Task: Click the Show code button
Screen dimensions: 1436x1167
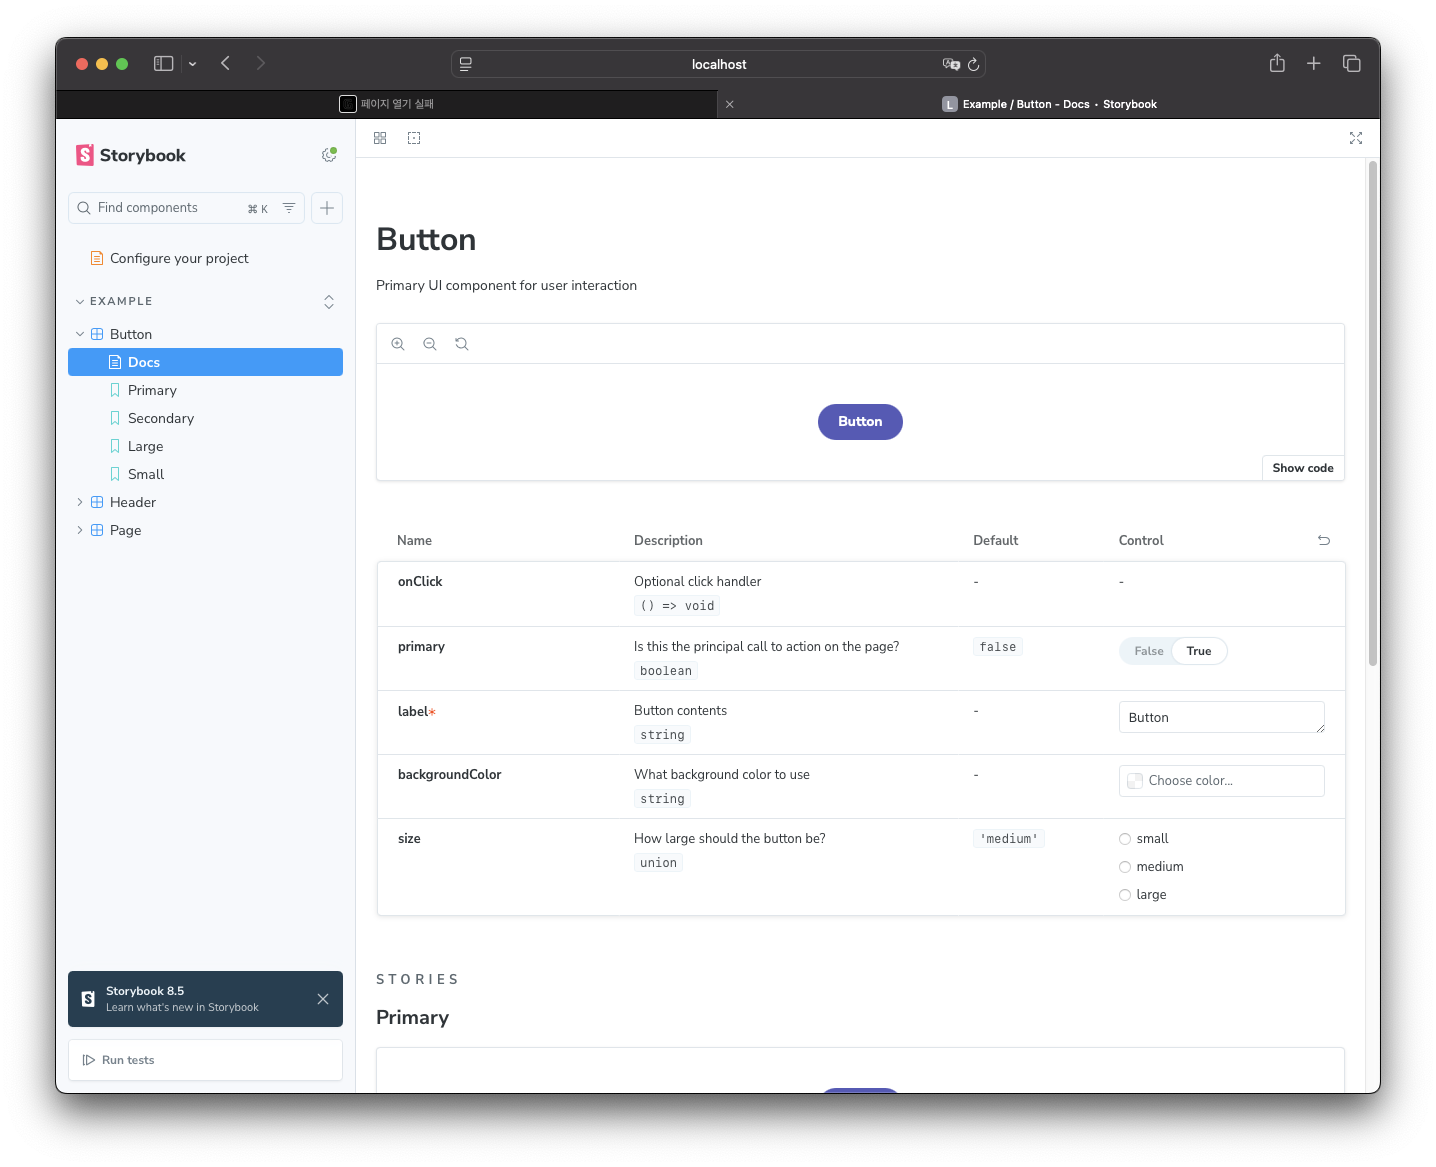Action: coord(1302,468)
